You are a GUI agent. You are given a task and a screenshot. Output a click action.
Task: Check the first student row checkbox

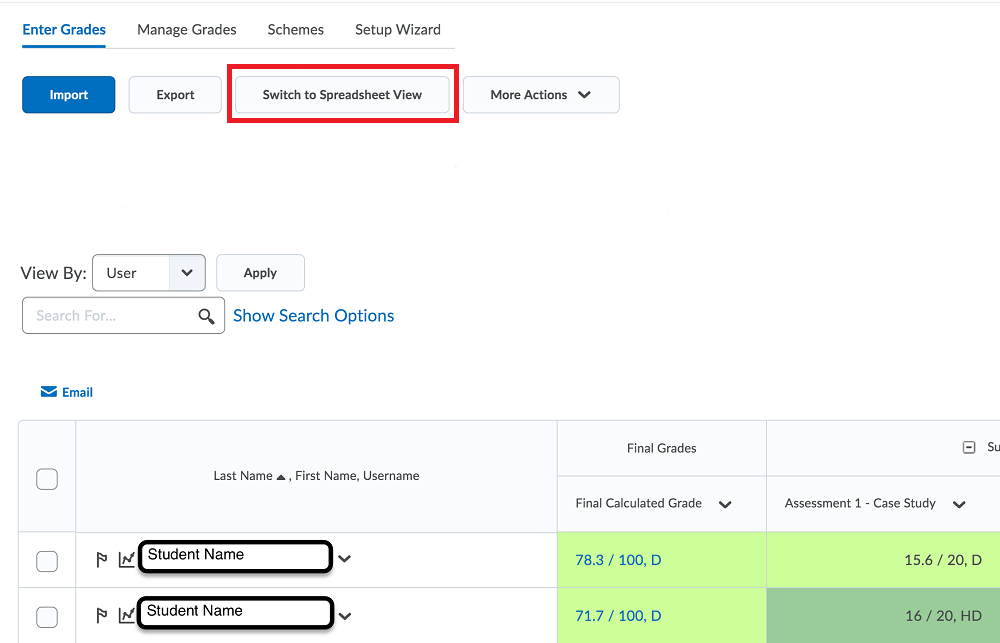47,561
